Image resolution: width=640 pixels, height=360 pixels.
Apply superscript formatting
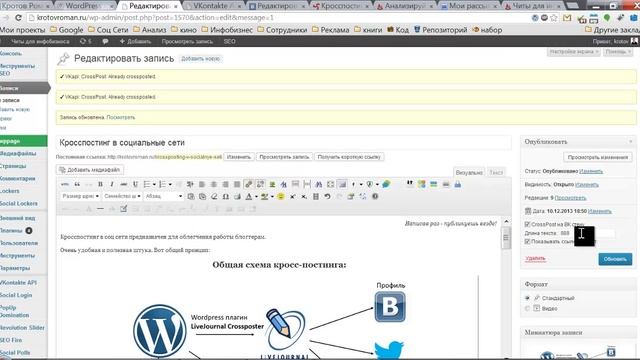[x=292, y=197]
